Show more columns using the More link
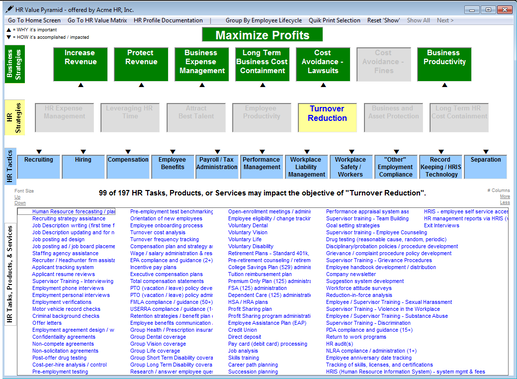The height and width of the screenshot is (379, 517). pyautogui.click(x=505, y=196)
